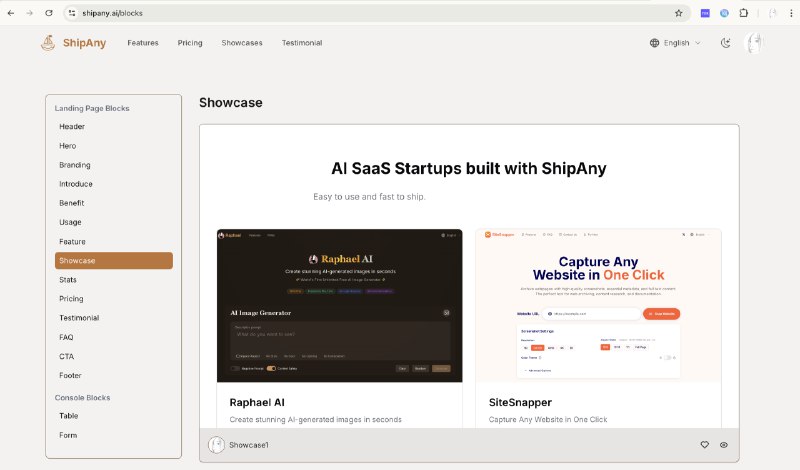Open site information icon in address bar

[72, 13]
